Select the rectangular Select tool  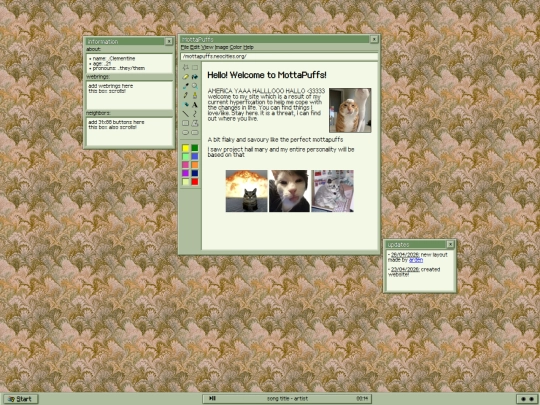[195, 68]
